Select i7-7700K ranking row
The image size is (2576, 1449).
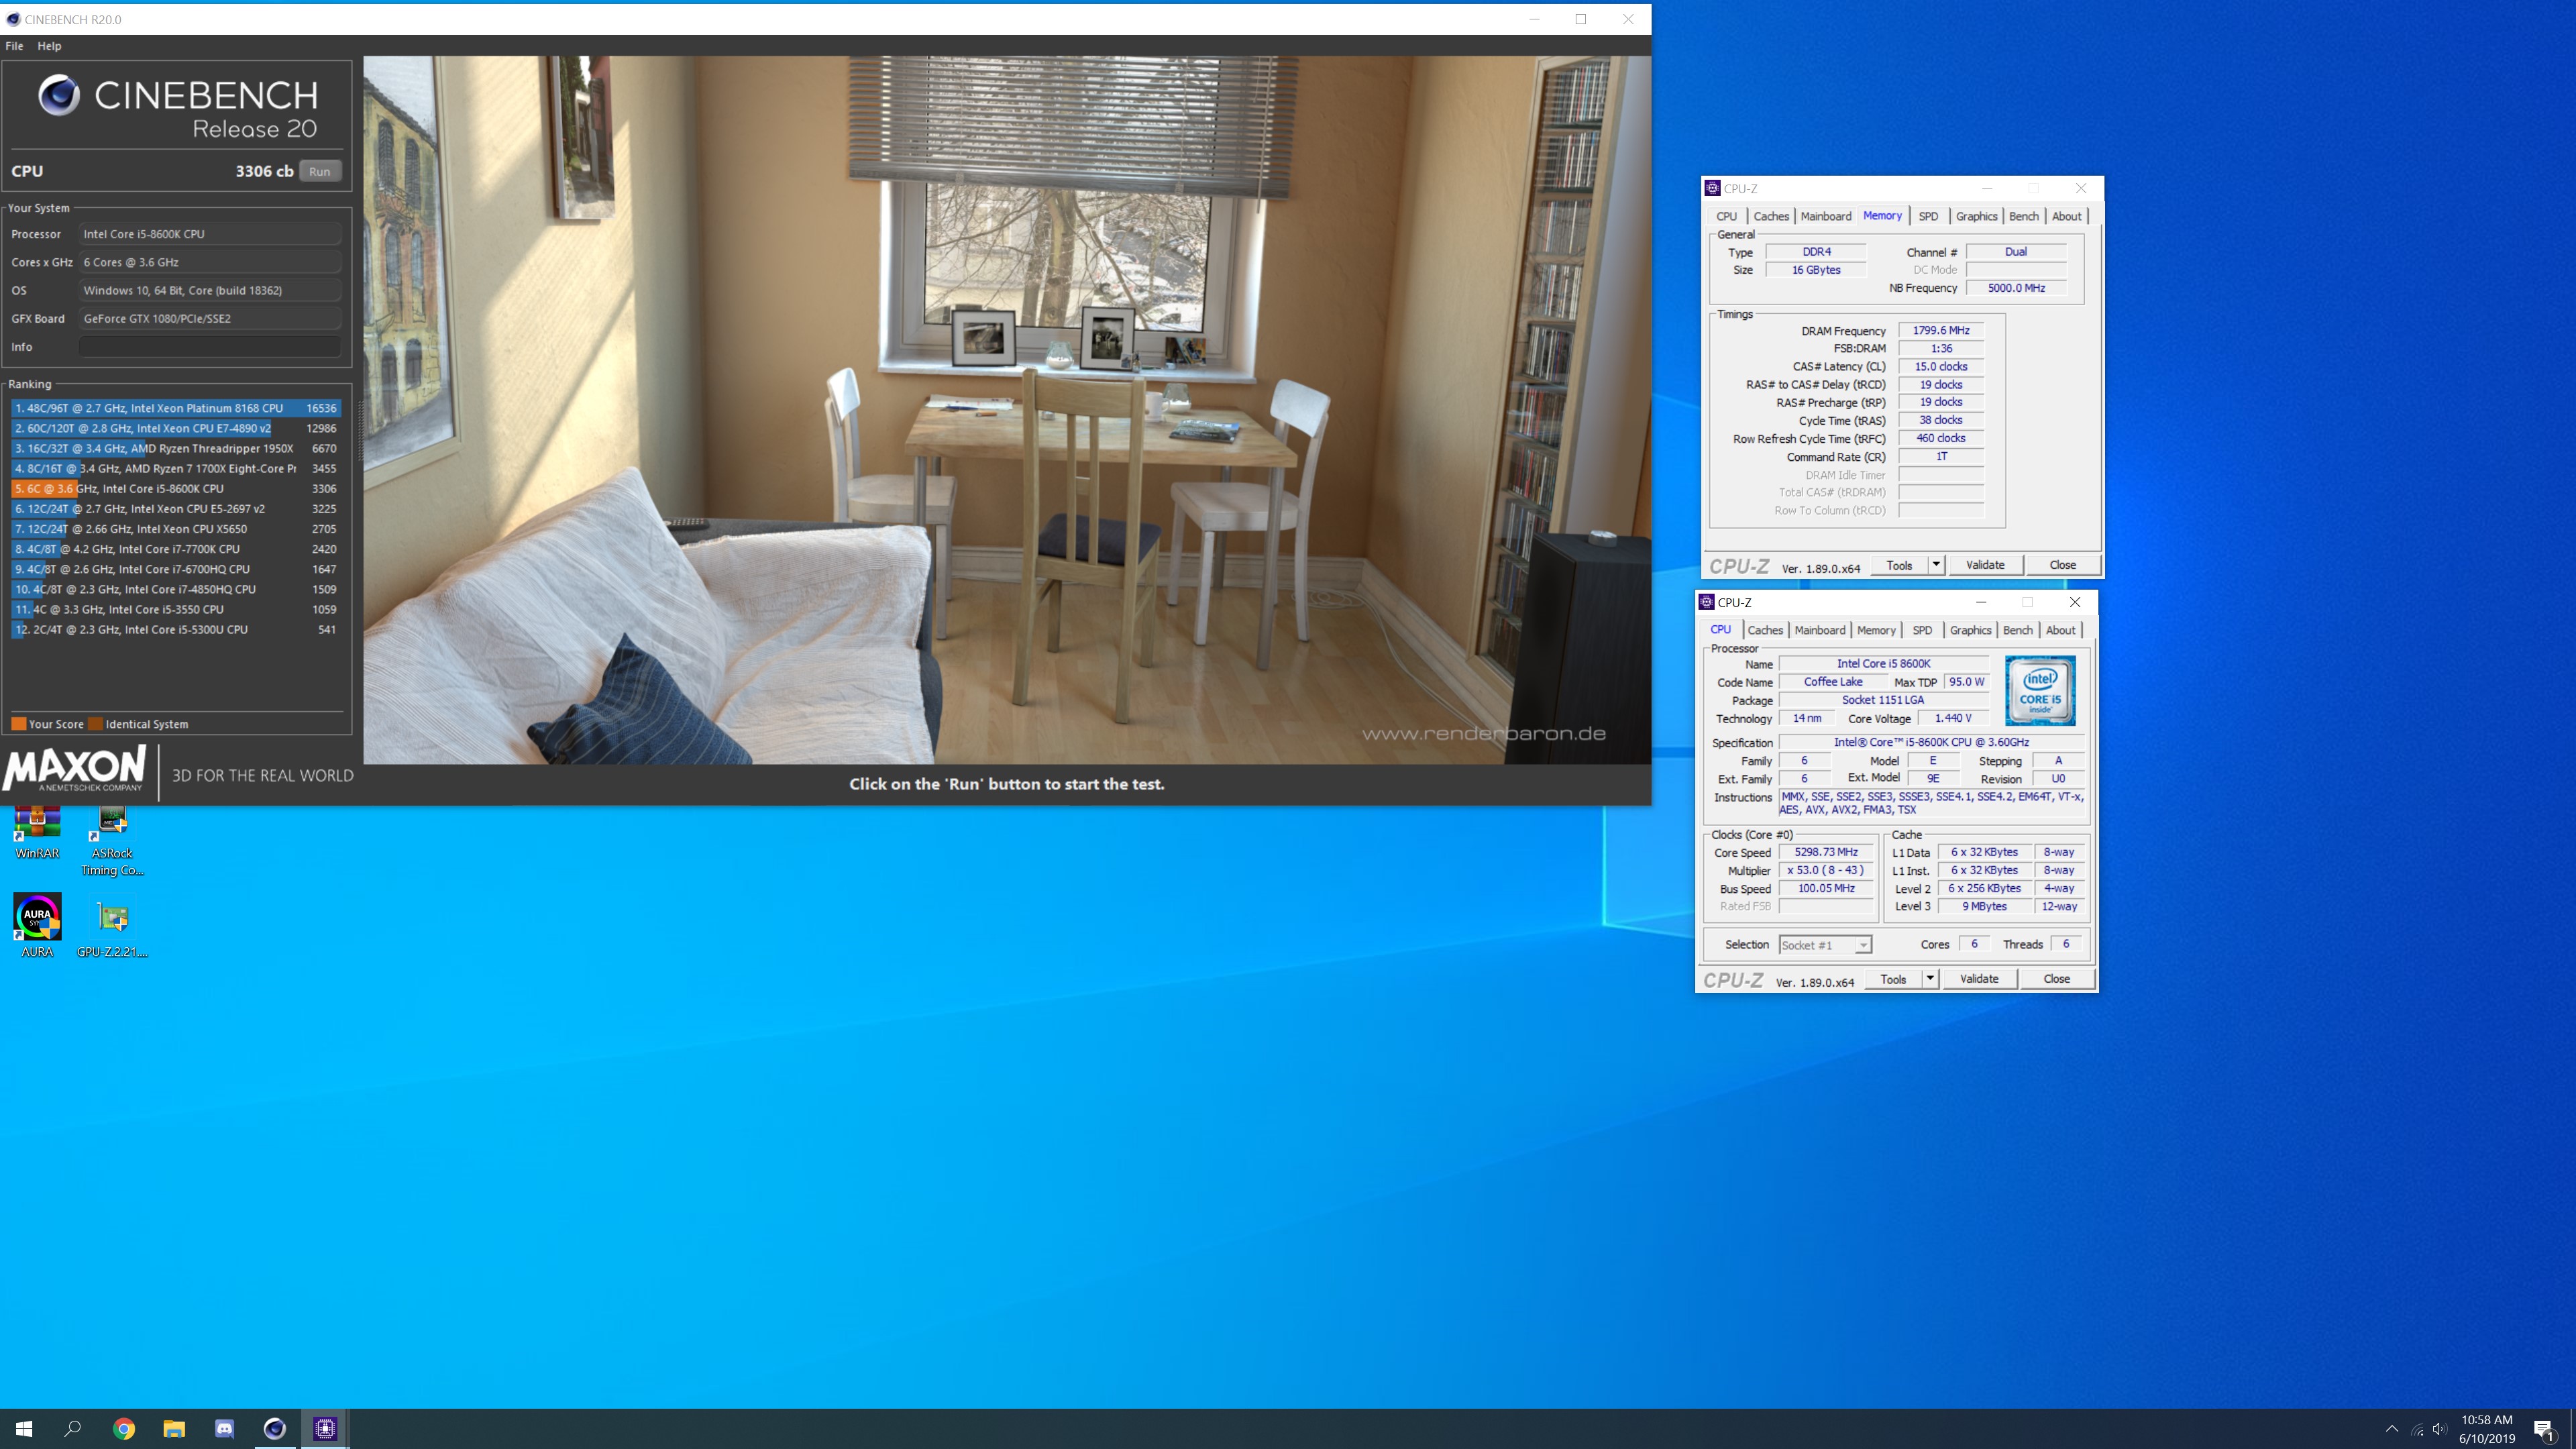(176, 549)
